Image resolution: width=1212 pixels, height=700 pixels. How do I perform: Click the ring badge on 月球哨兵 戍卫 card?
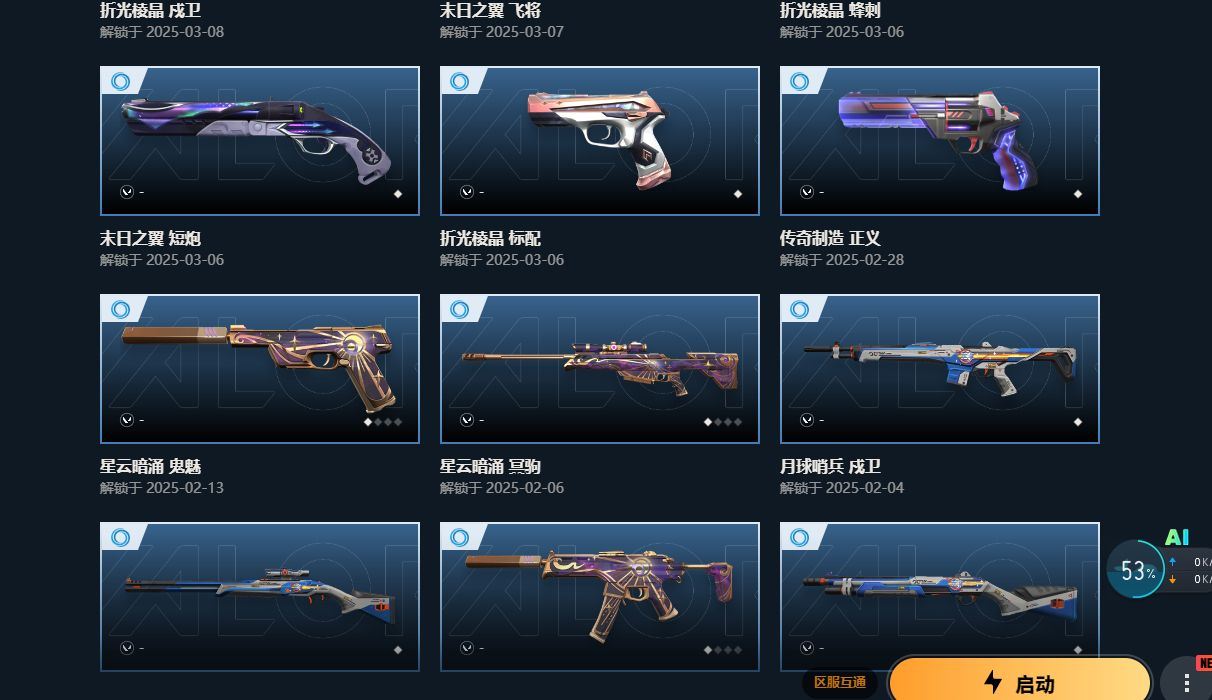[800, 310]
